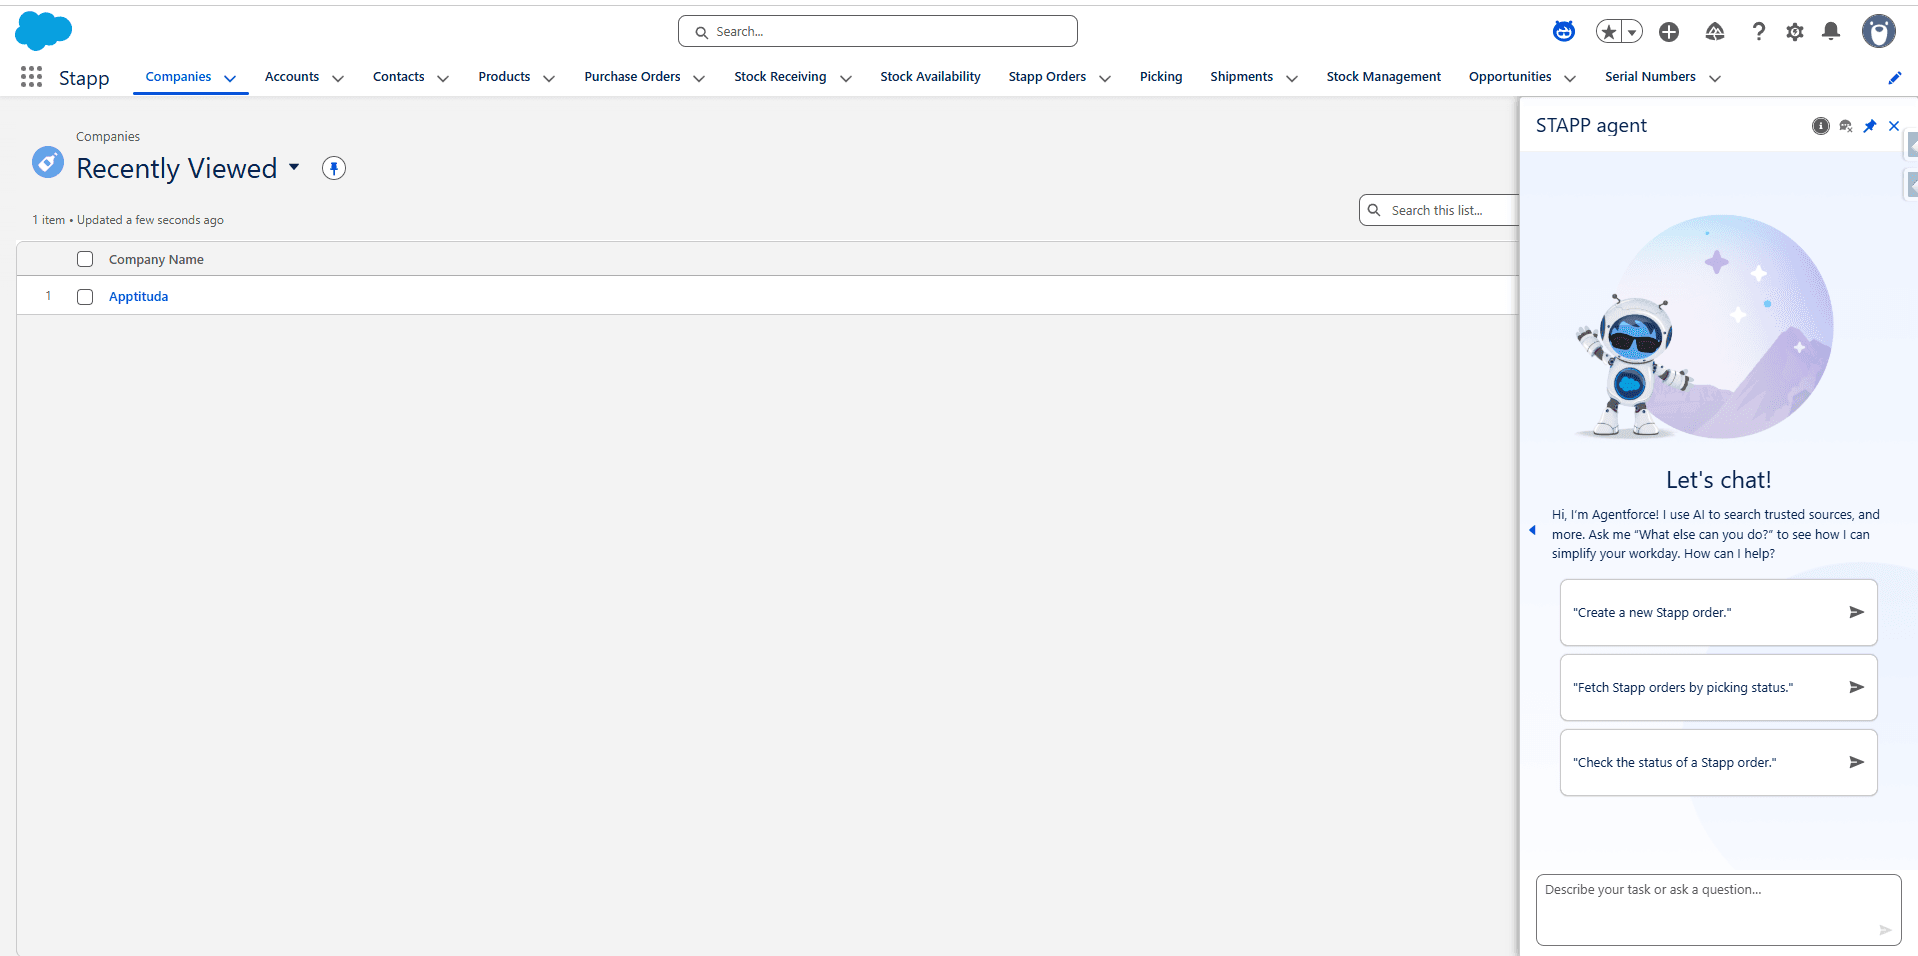
Task: Send "Fetch Stapp orders by picking status" prompt
Action: [1857, 687]
